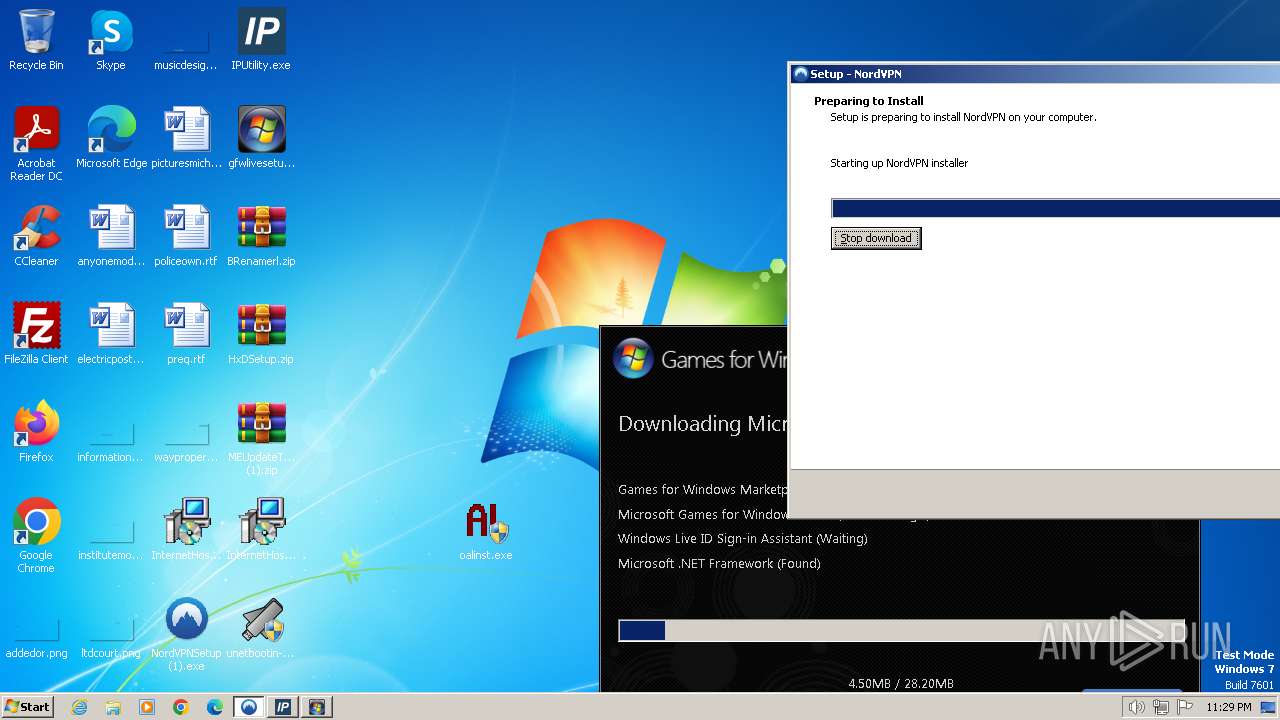Click 'Windows Live ID Sign-in Assistant (Waiting)' text
Image resolution: width=1280 pixels, height=720 pixels.
[x=742, y=538]
